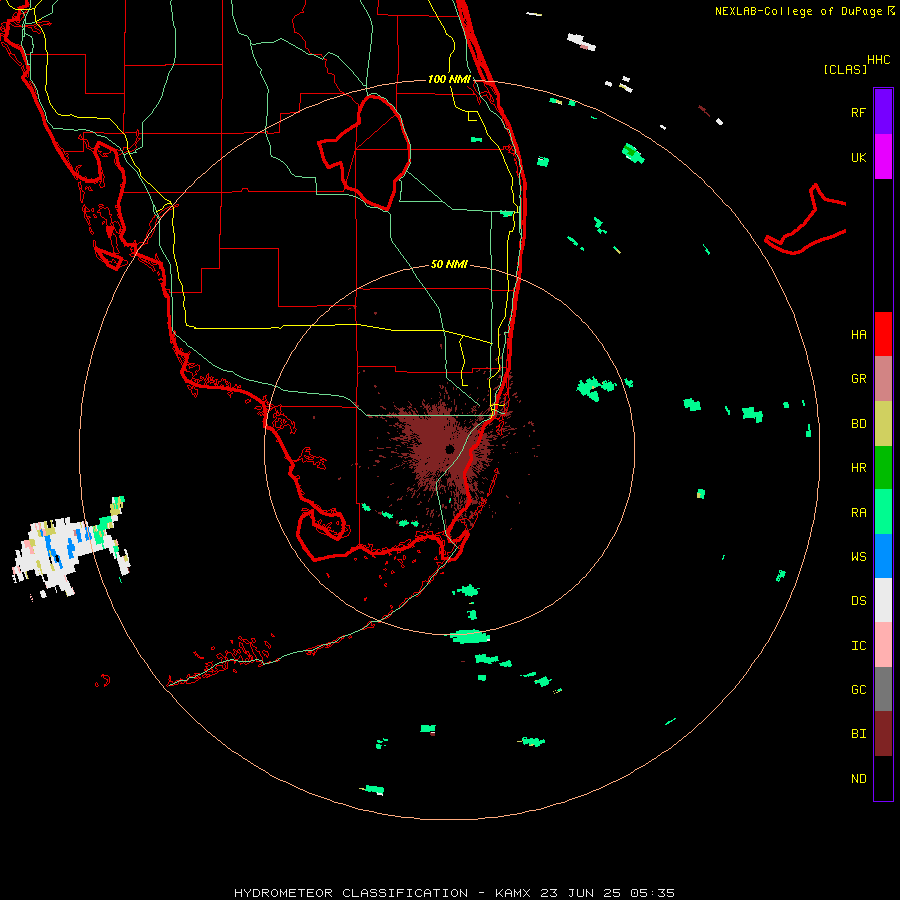Click the GC gray legend swatch
This screenshot has height=900, width=900.
(883, 689)
